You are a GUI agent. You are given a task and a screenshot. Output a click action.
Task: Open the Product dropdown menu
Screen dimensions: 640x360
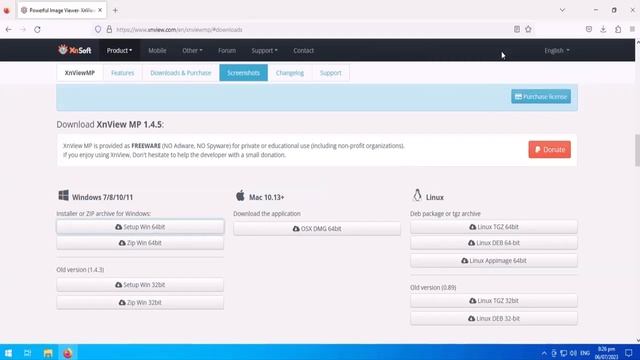point(119,51)
